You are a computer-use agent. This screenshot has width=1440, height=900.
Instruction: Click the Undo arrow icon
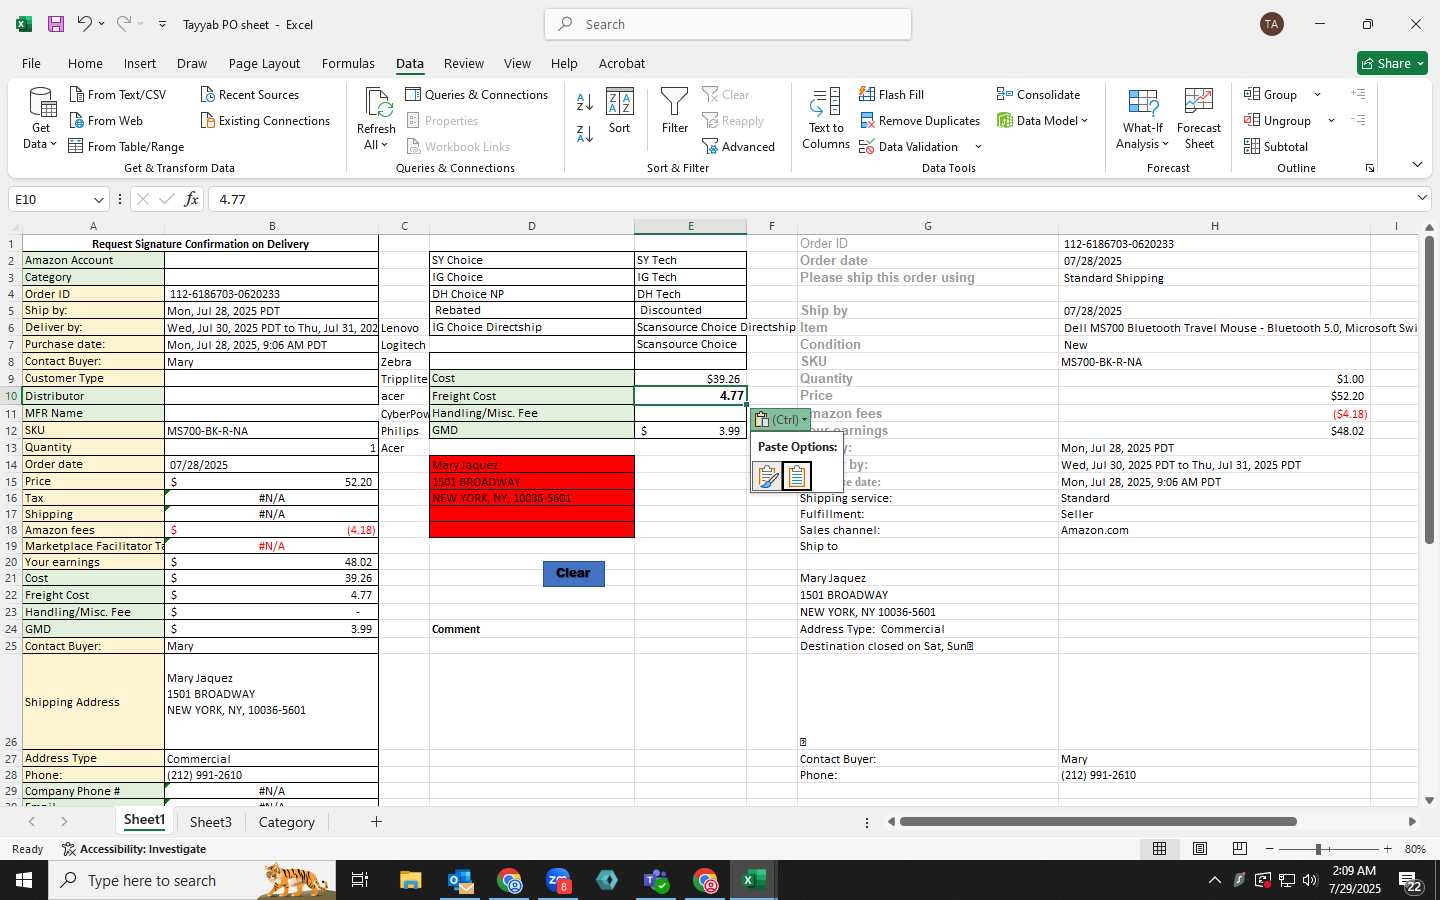coord(84,24)
